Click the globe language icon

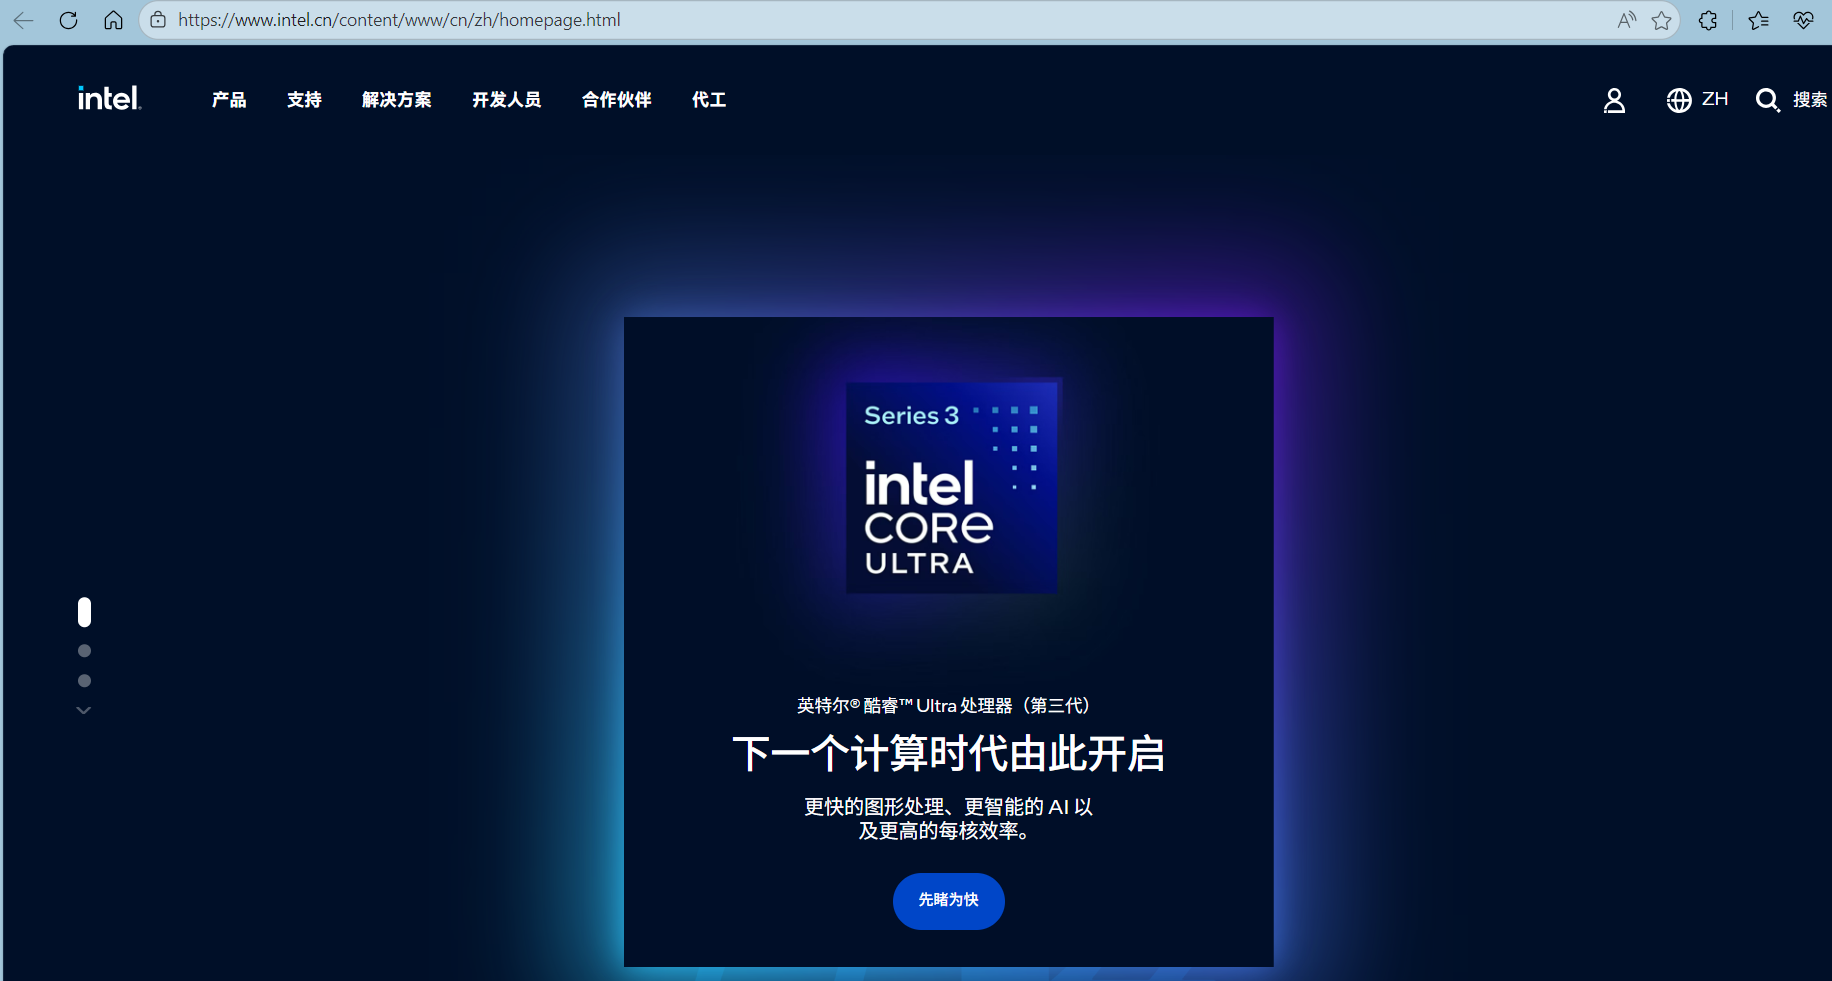[1679, 100]
